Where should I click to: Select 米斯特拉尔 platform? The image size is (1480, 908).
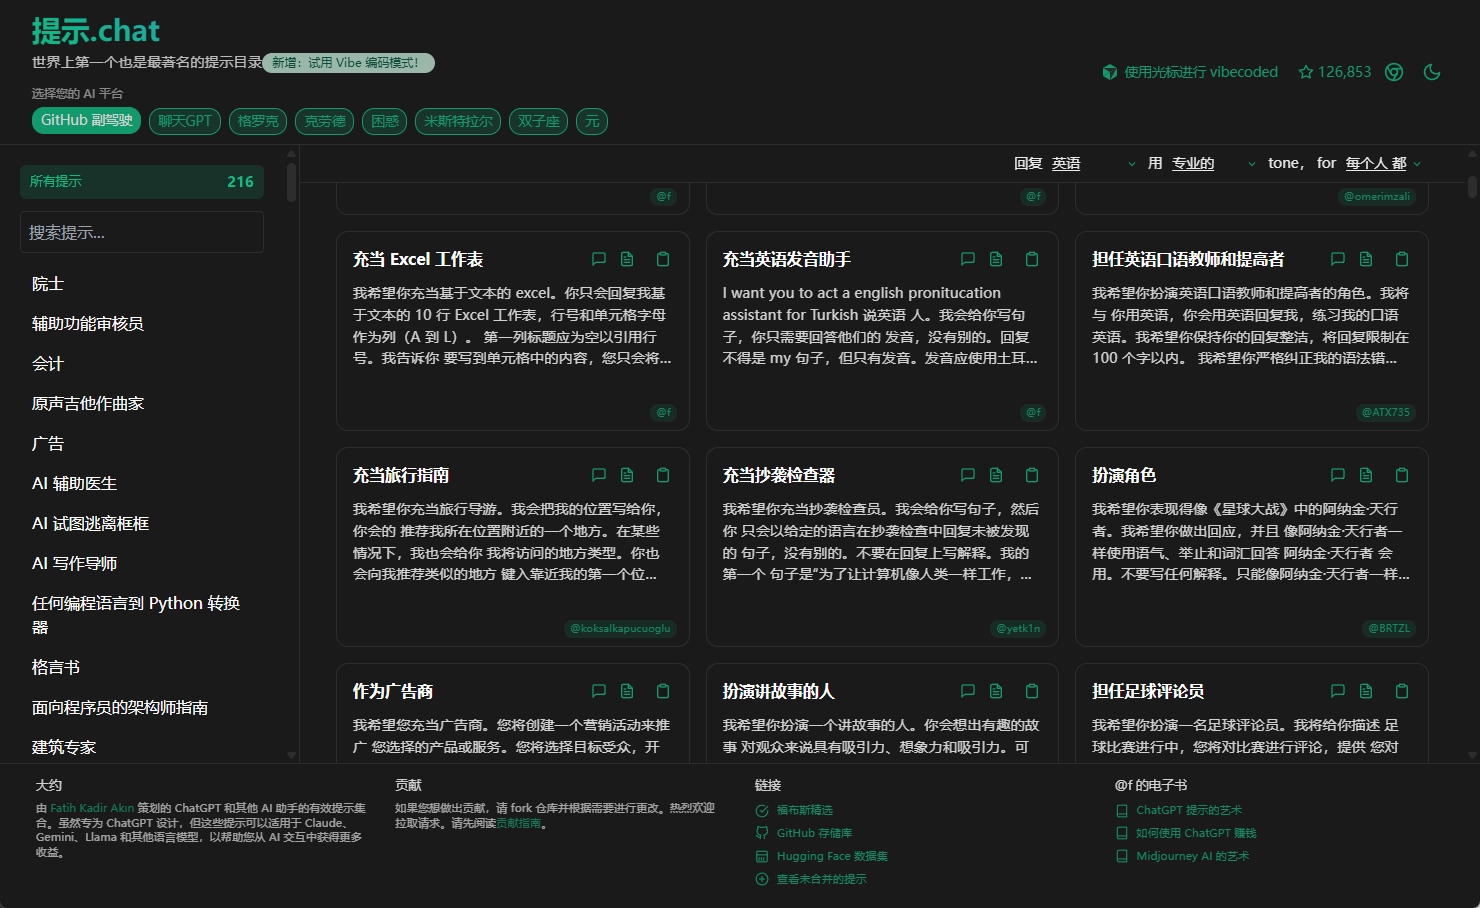[458, 121]
